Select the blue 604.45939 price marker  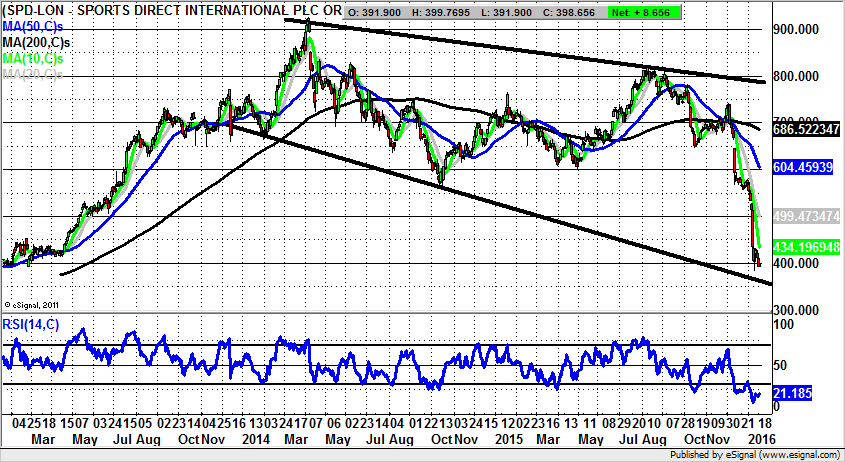point(802,168)
